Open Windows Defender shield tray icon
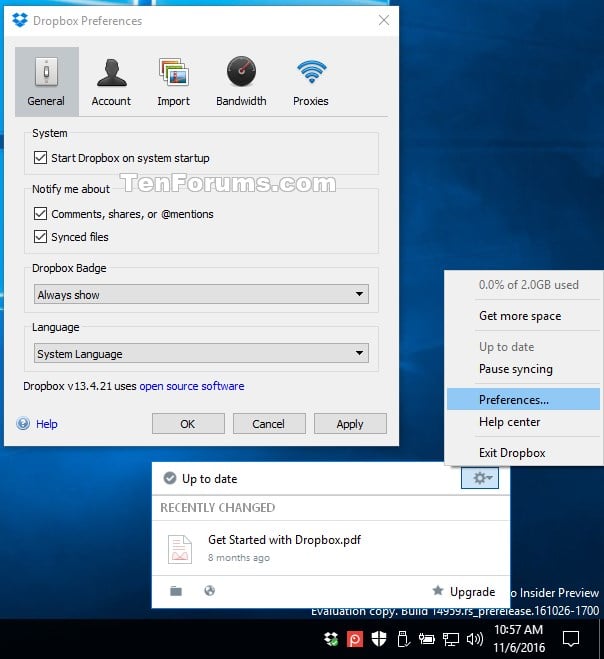The width and height of the screenshot is (604, 659). point(379,638)
